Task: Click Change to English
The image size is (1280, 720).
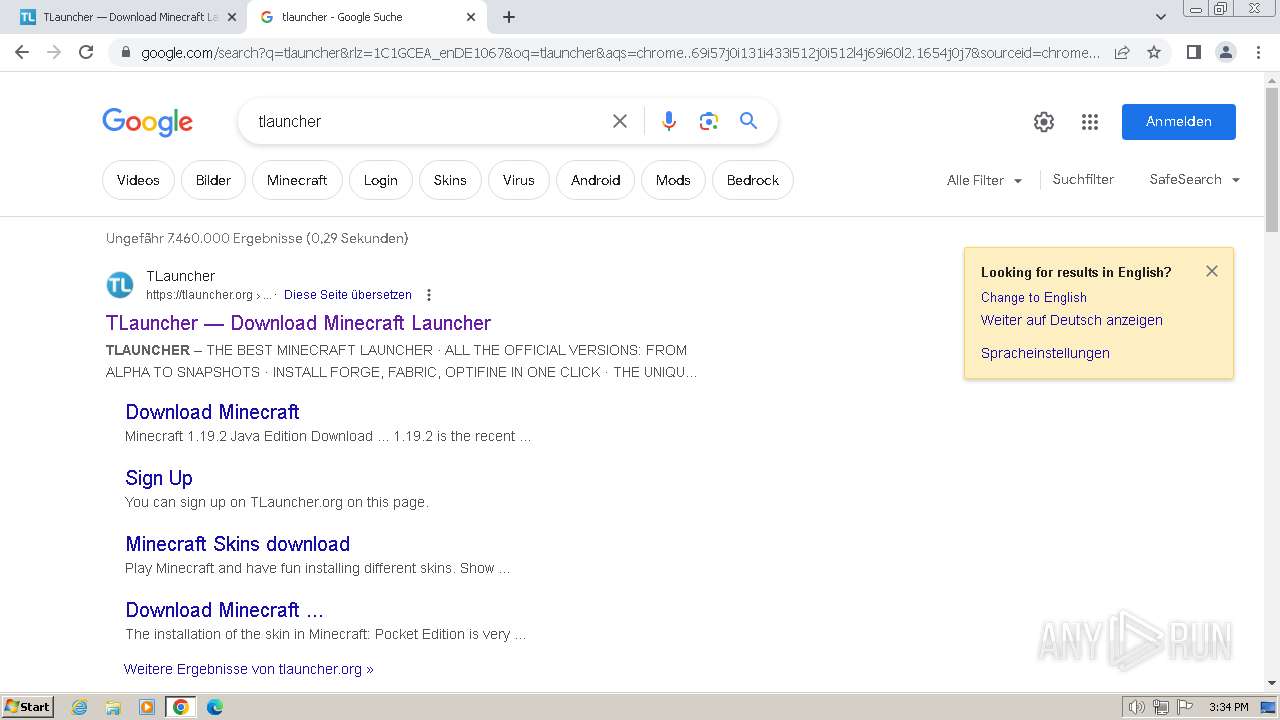Action: point(1034,297)
